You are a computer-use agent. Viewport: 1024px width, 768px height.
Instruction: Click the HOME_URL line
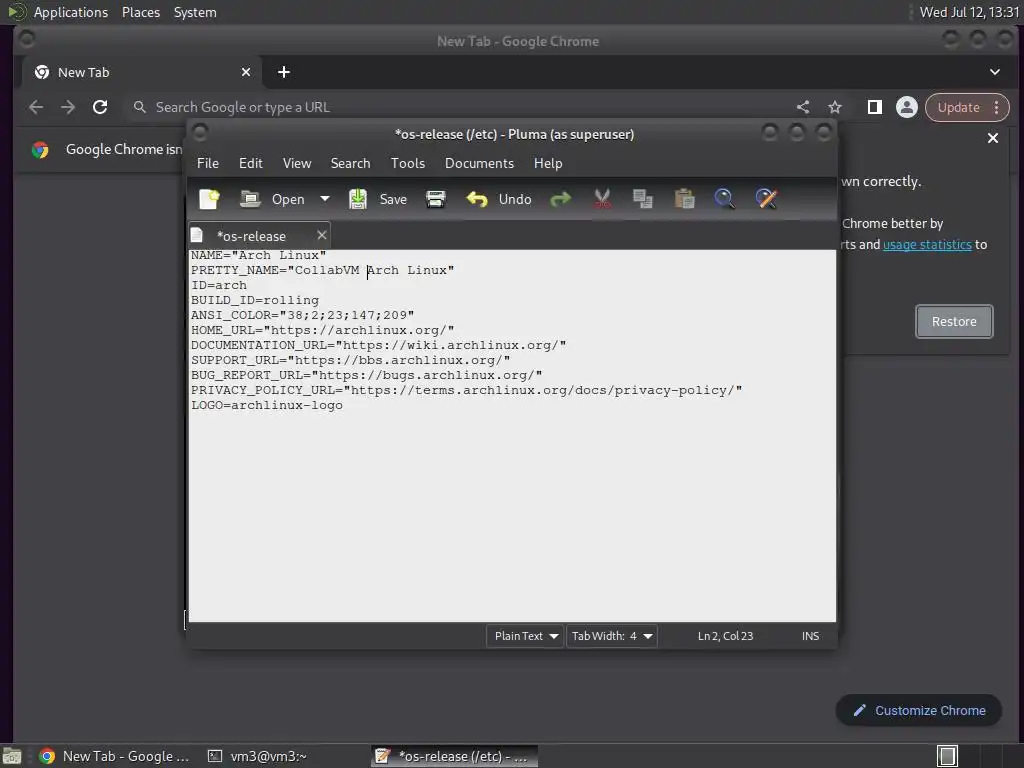coord(323,330)
